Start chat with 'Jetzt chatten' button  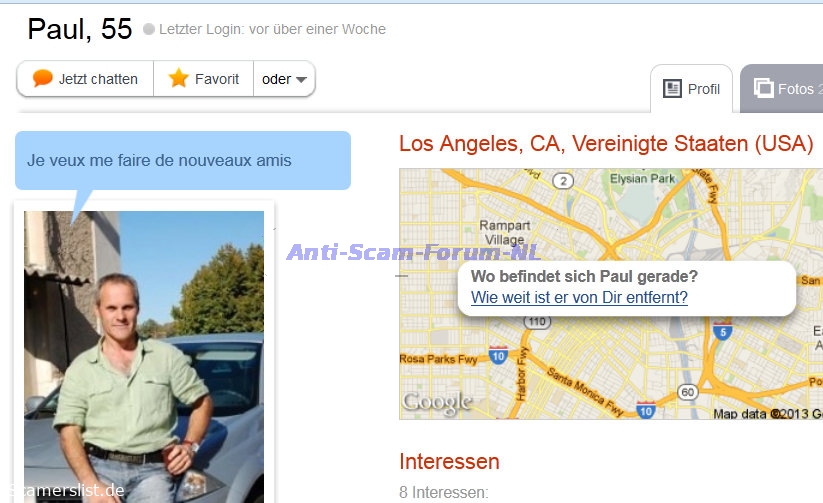85,79
